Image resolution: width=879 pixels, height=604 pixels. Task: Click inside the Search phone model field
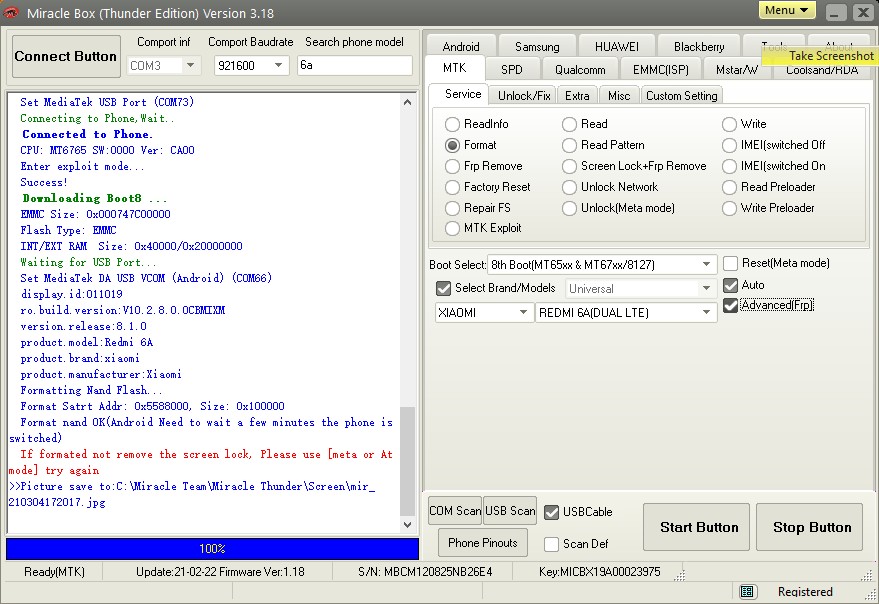(x=355, y=66)
